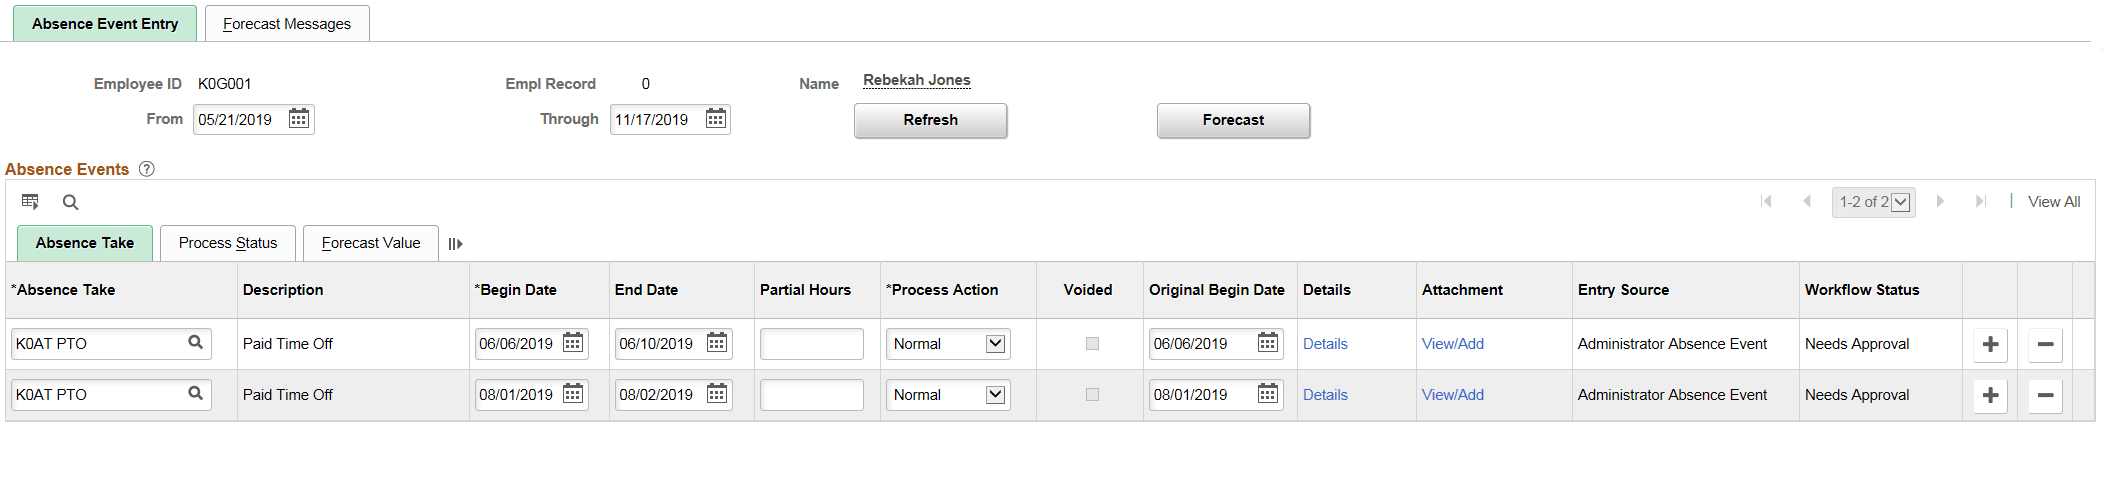The width and height of the screenshot is (2108, 496).
Task: Click the grid personalize table icon
Action: (x=30, y=202)
